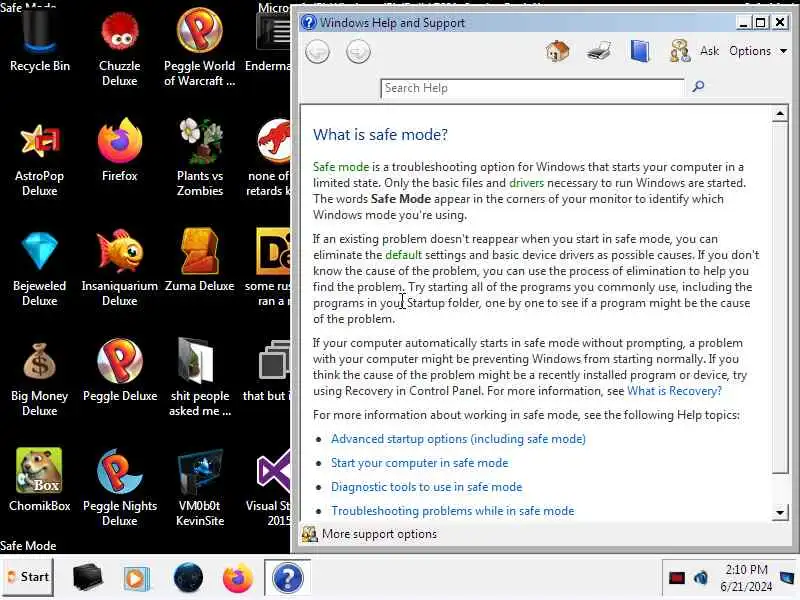This screenshot has width=800, height=600.
Task: Open the What is Recovery? link
Action: [x=674, y=391]
